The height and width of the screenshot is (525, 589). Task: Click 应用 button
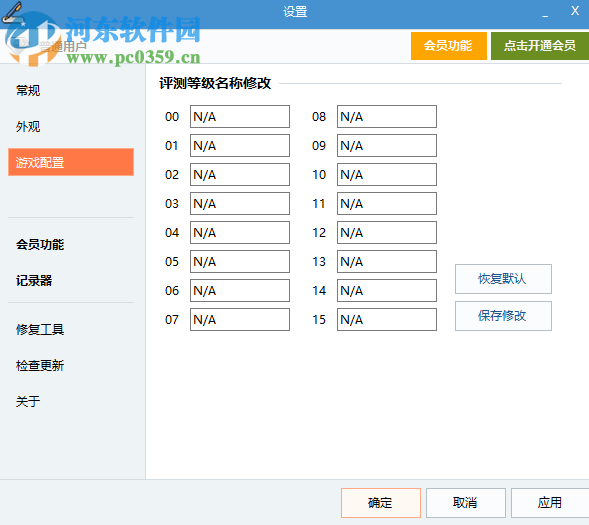pyautogui.click(x=550, y=502)
